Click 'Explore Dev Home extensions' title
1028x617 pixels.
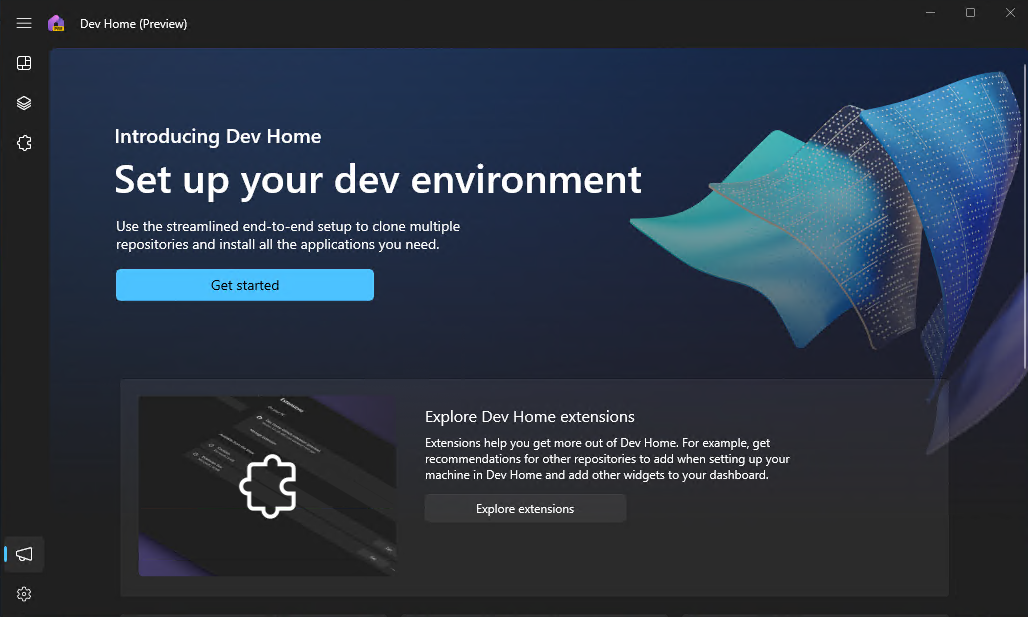click(x=530, y=416)
